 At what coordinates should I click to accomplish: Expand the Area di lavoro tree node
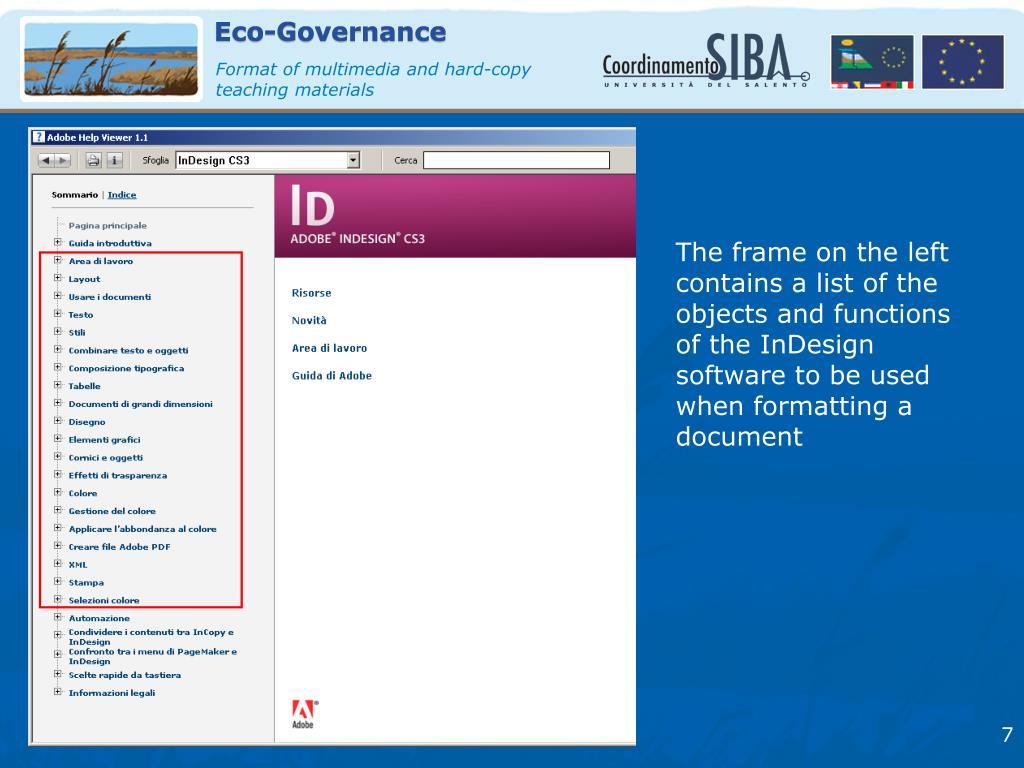click(x=57, y=260)
